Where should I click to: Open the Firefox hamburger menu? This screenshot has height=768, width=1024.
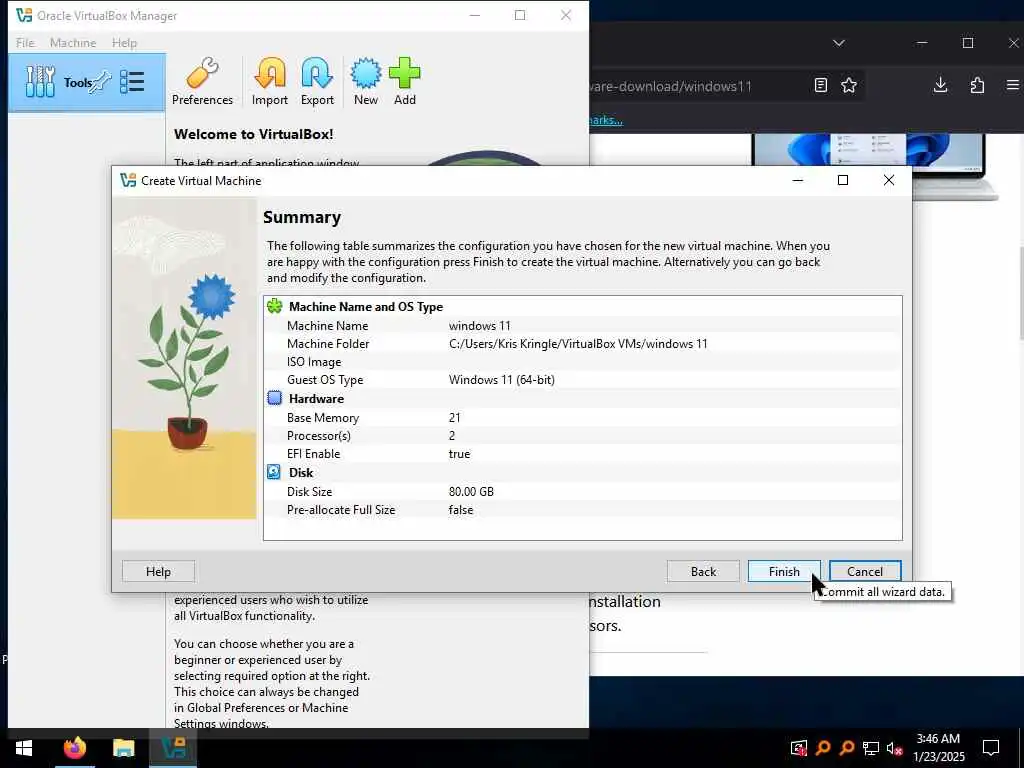(1013, 85)
